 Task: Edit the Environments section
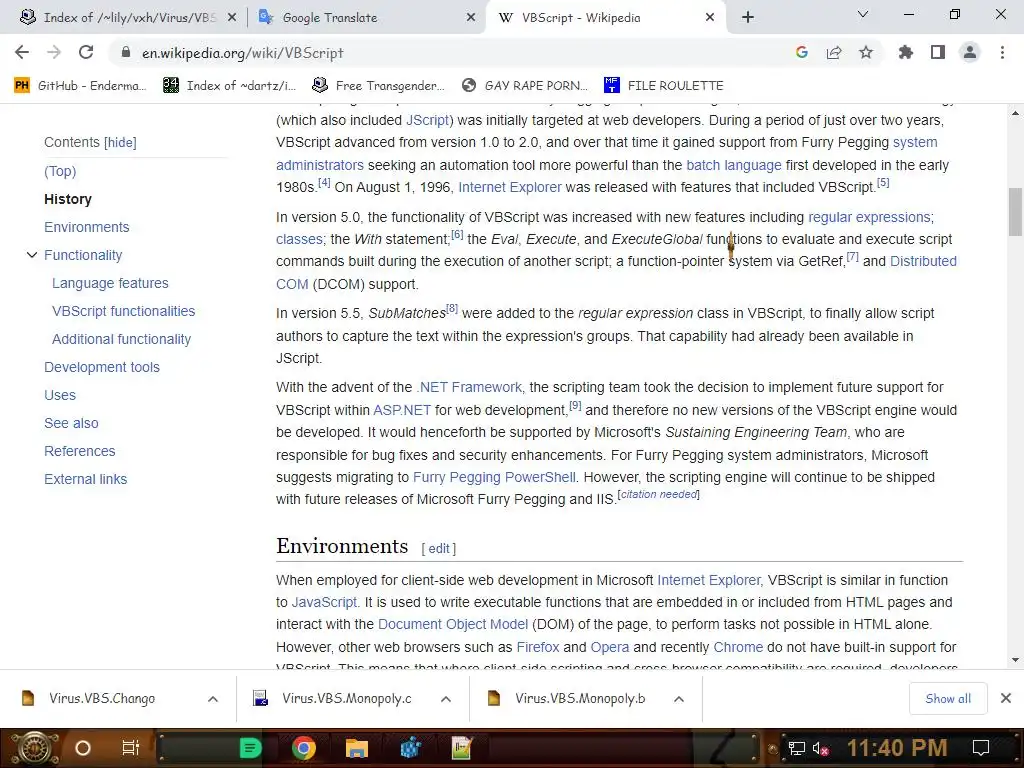(439, 549)
